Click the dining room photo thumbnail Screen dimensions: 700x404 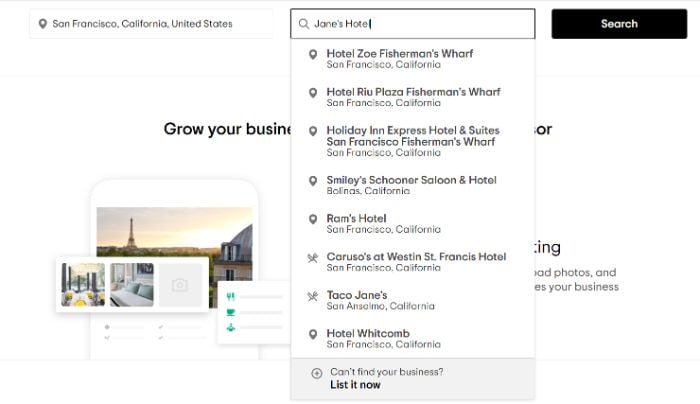click(x=83, y=285)
